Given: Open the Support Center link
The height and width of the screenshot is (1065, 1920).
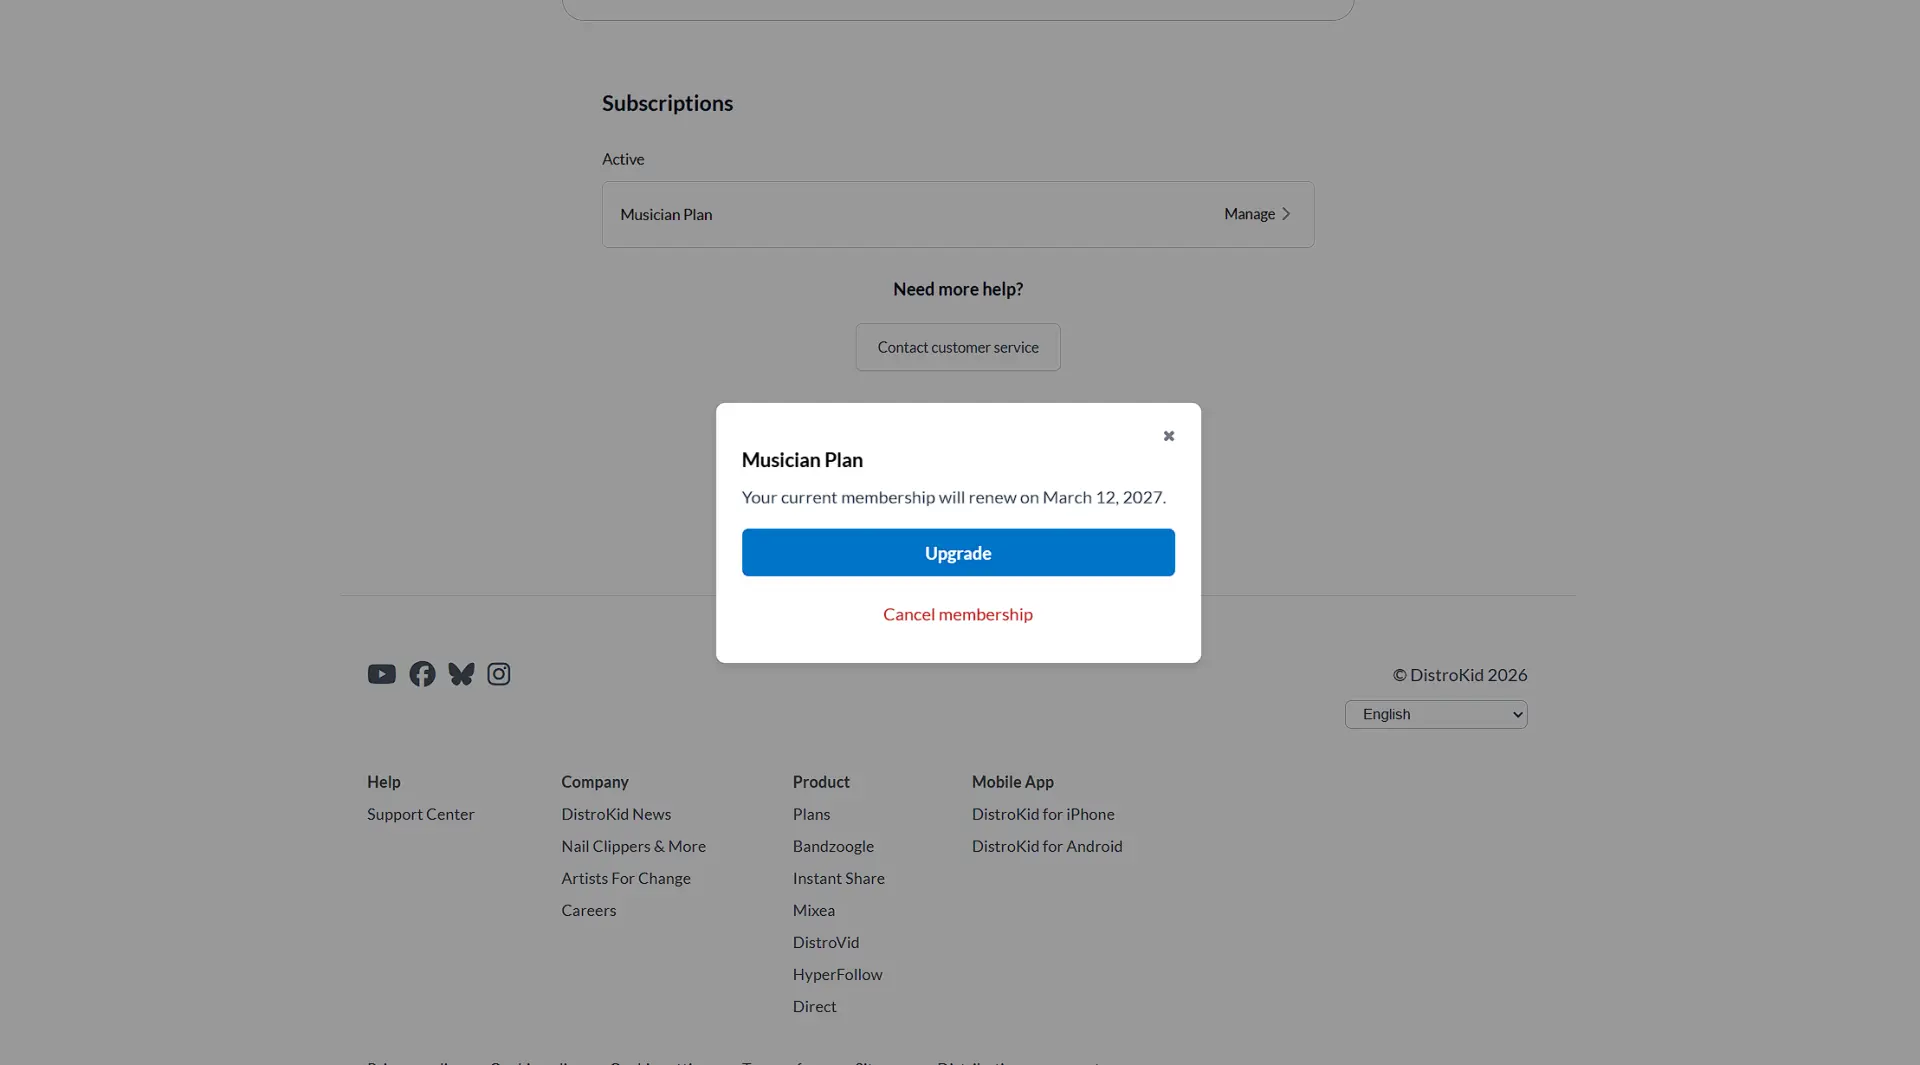Looking at the screenshot, I should coord(421,814).
